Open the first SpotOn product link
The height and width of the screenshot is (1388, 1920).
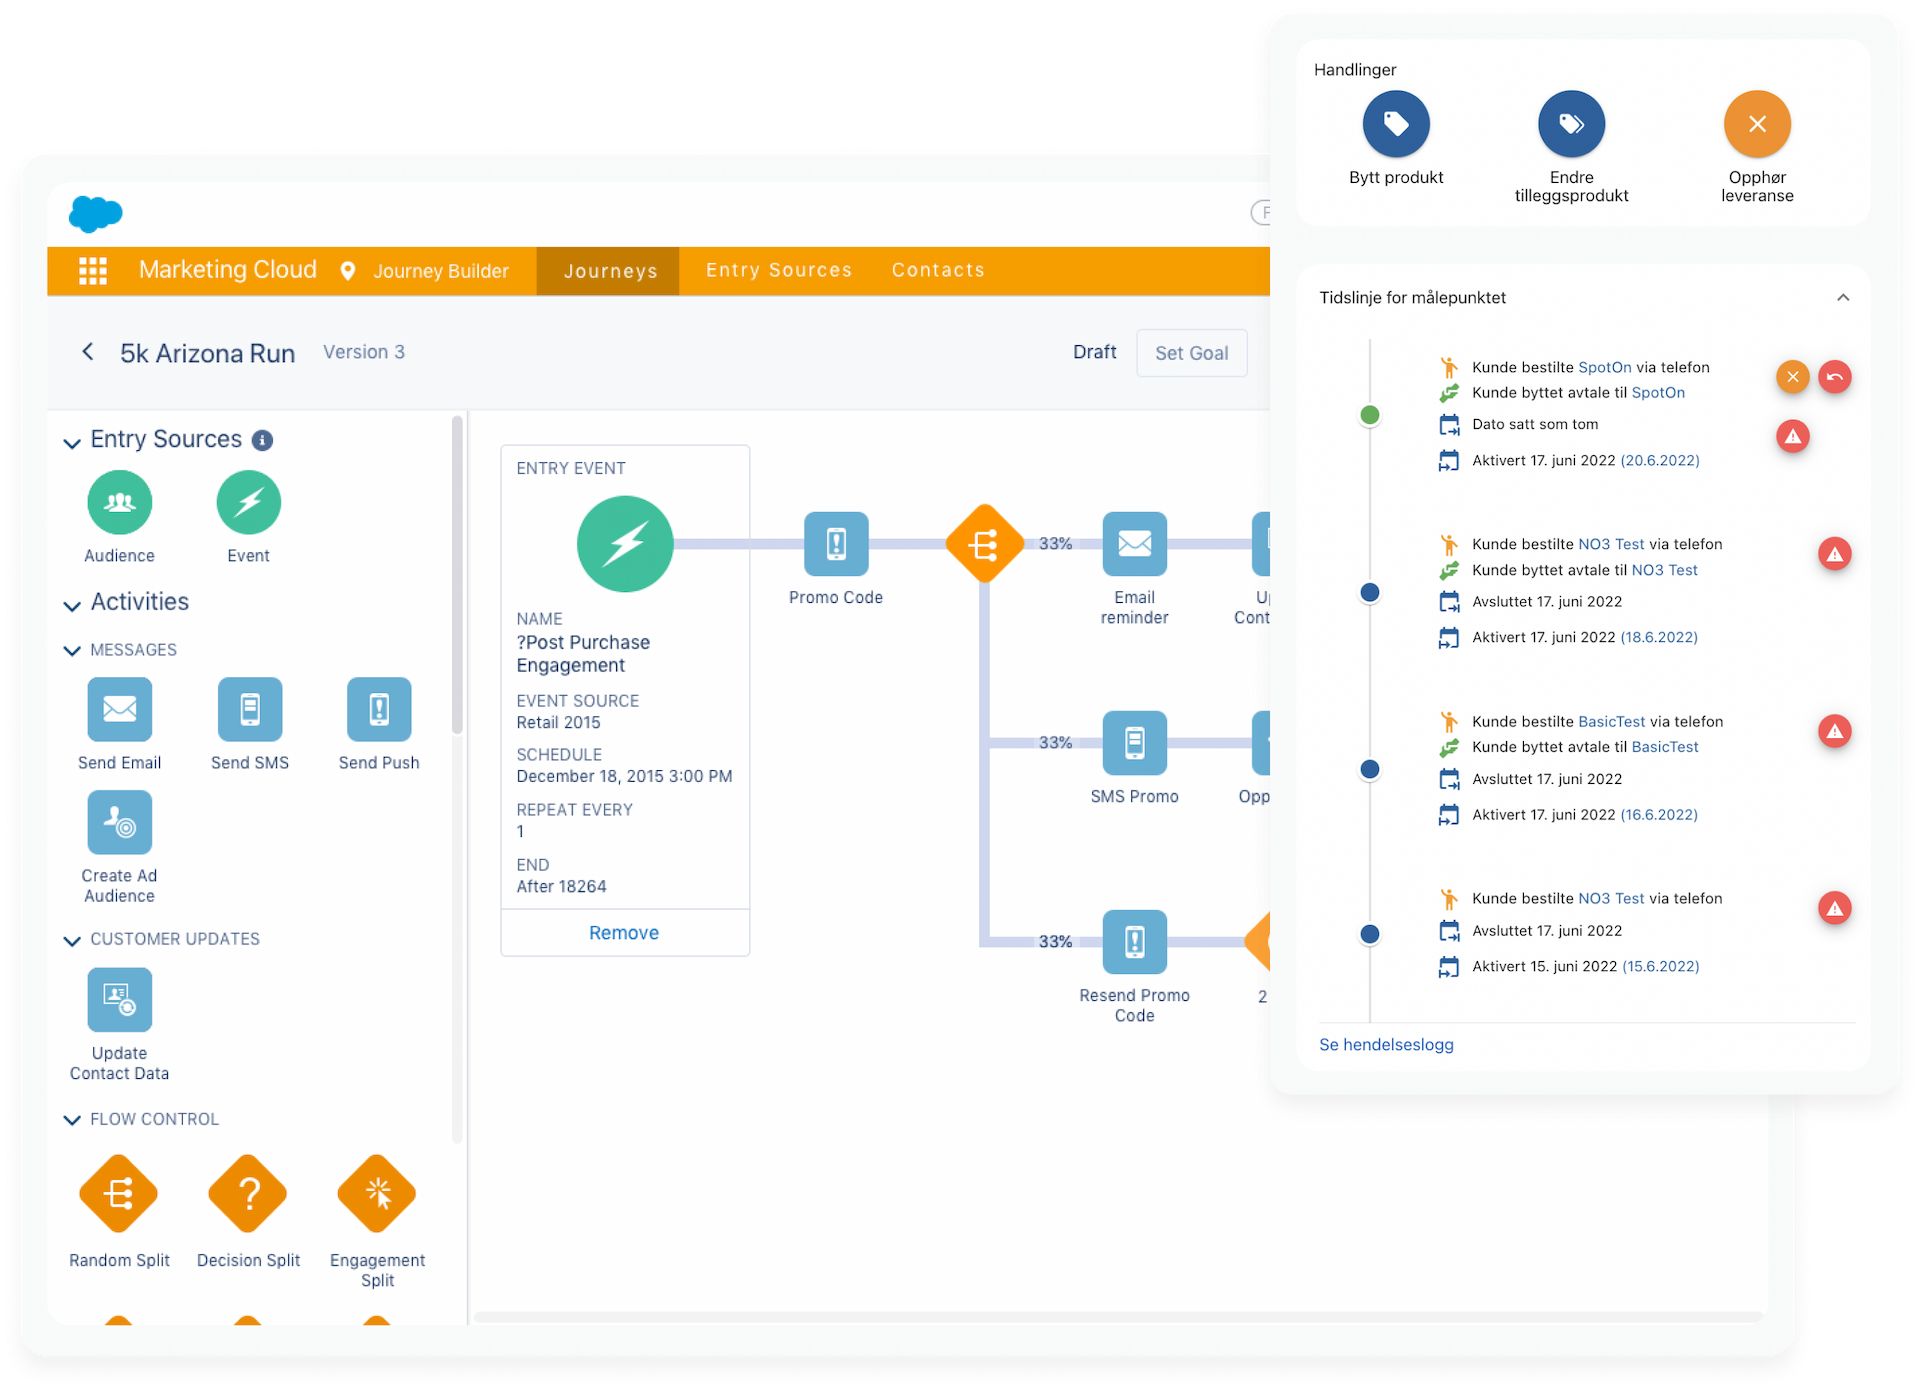(1605, 367)
